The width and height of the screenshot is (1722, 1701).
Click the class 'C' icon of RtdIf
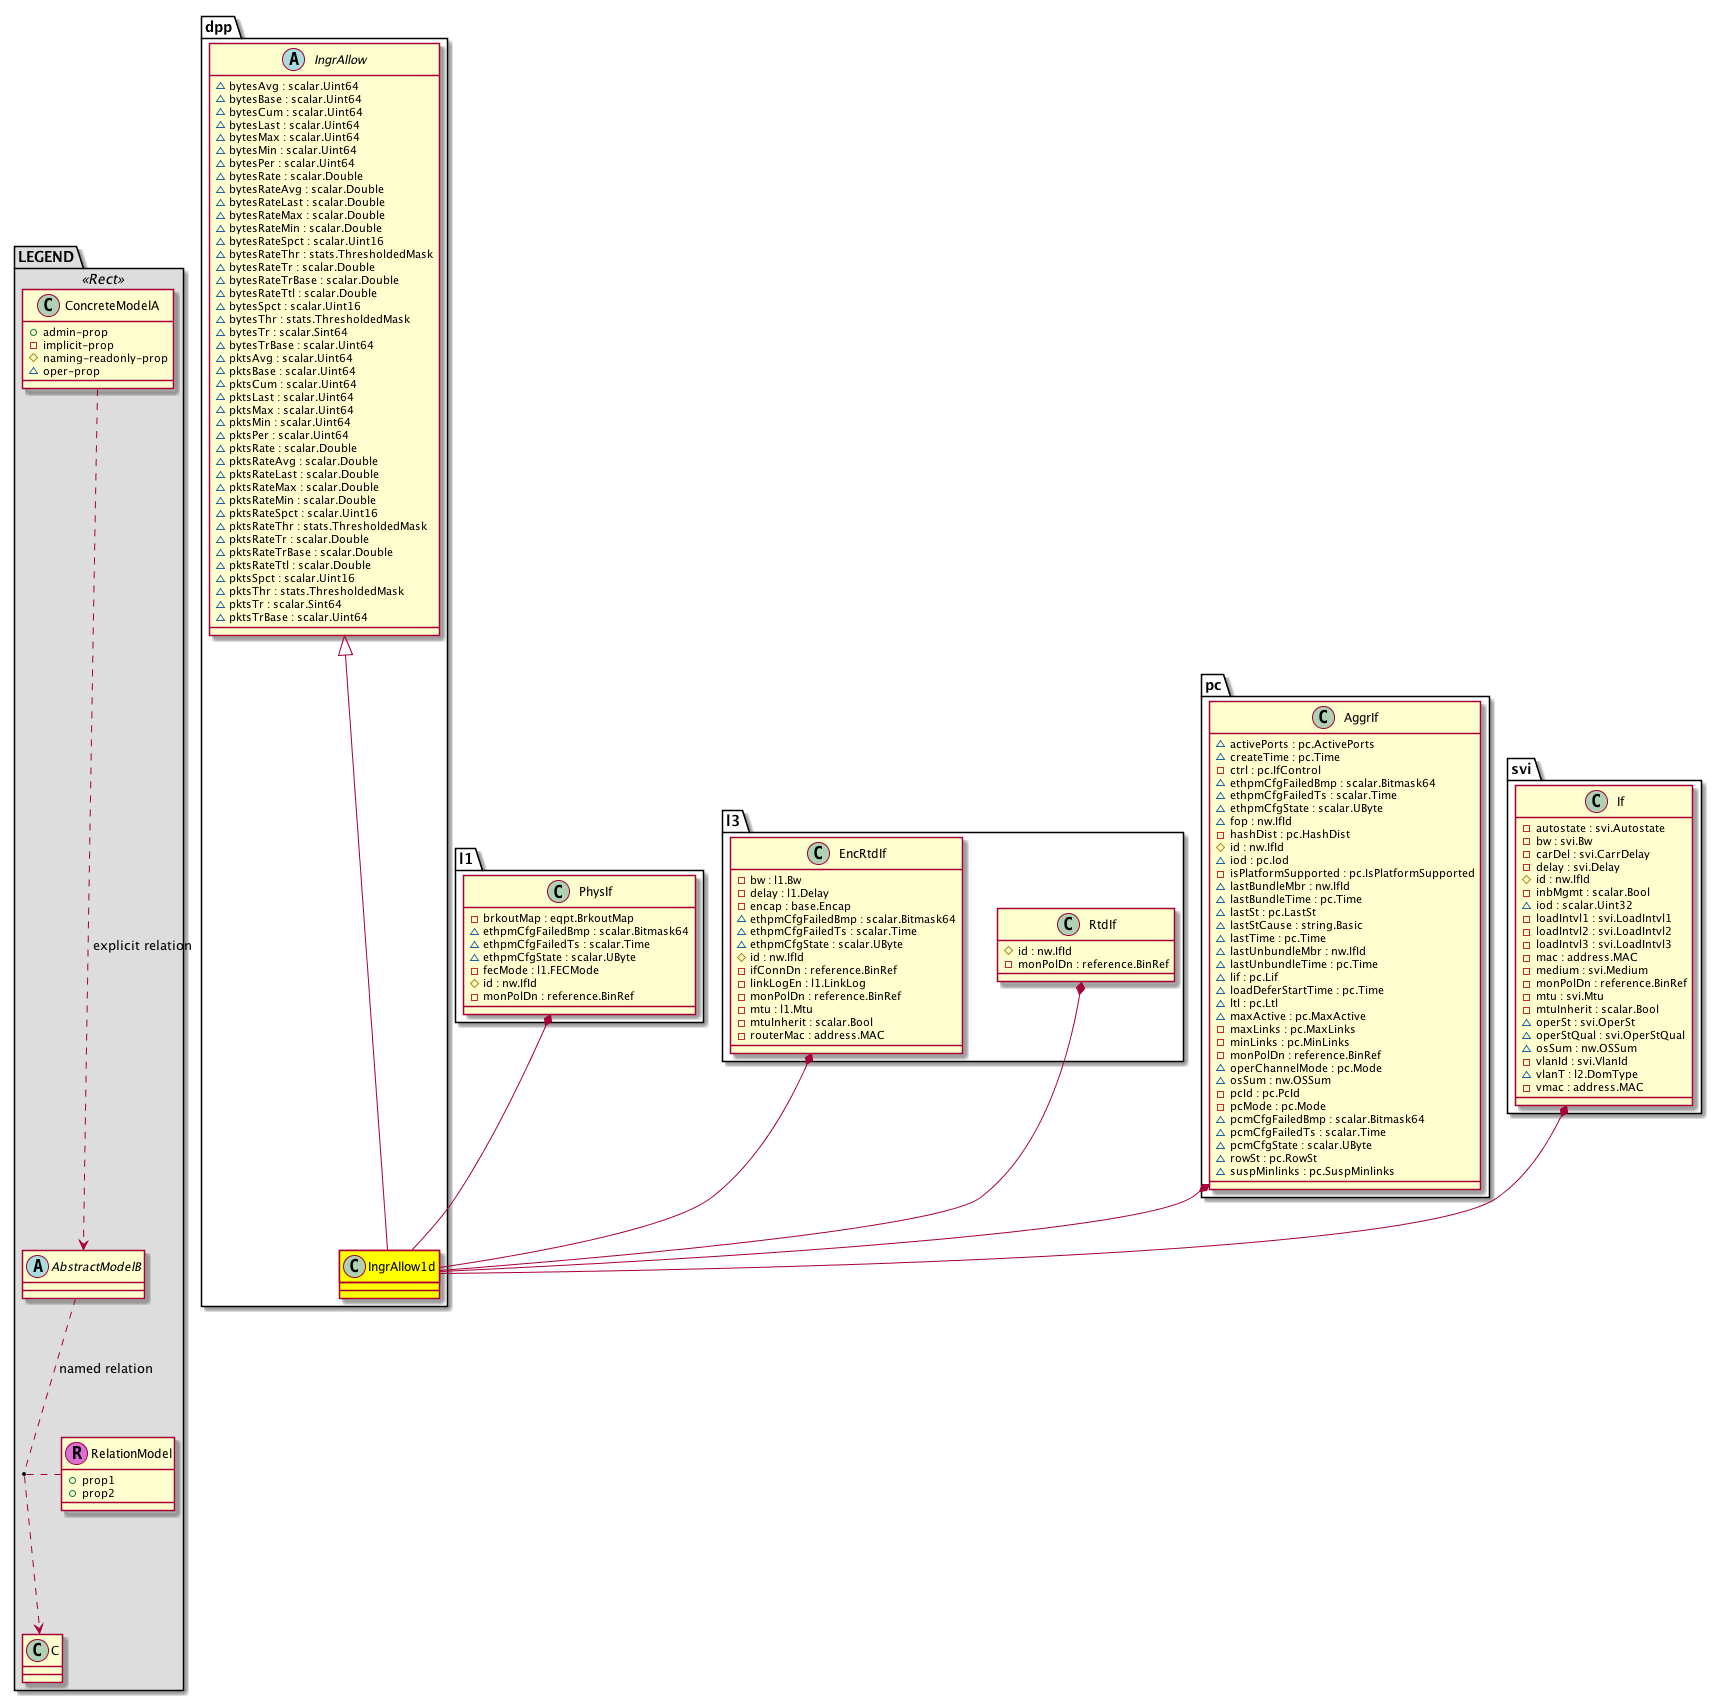1069,925
